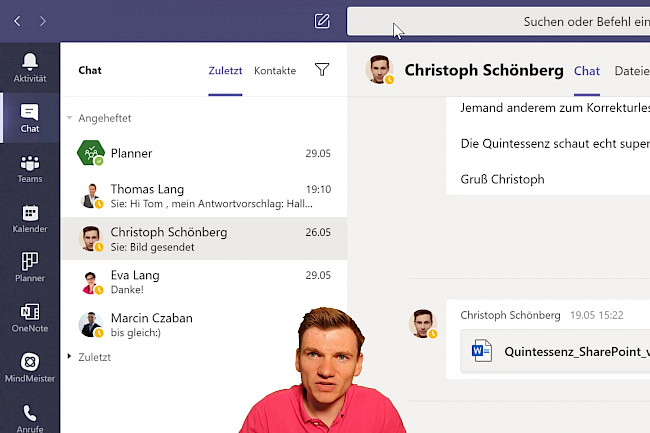Collapse the Angeheftet section

pos(69,118)
